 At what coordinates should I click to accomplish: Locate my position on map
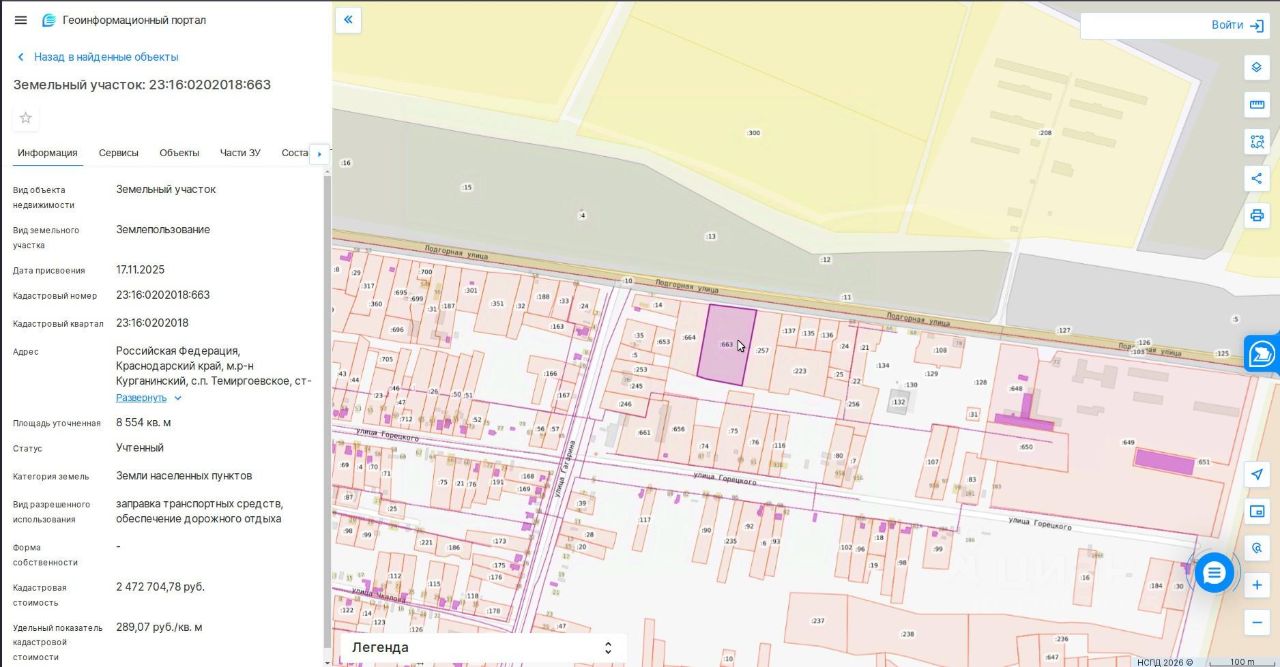click(x=1257, y=474)
